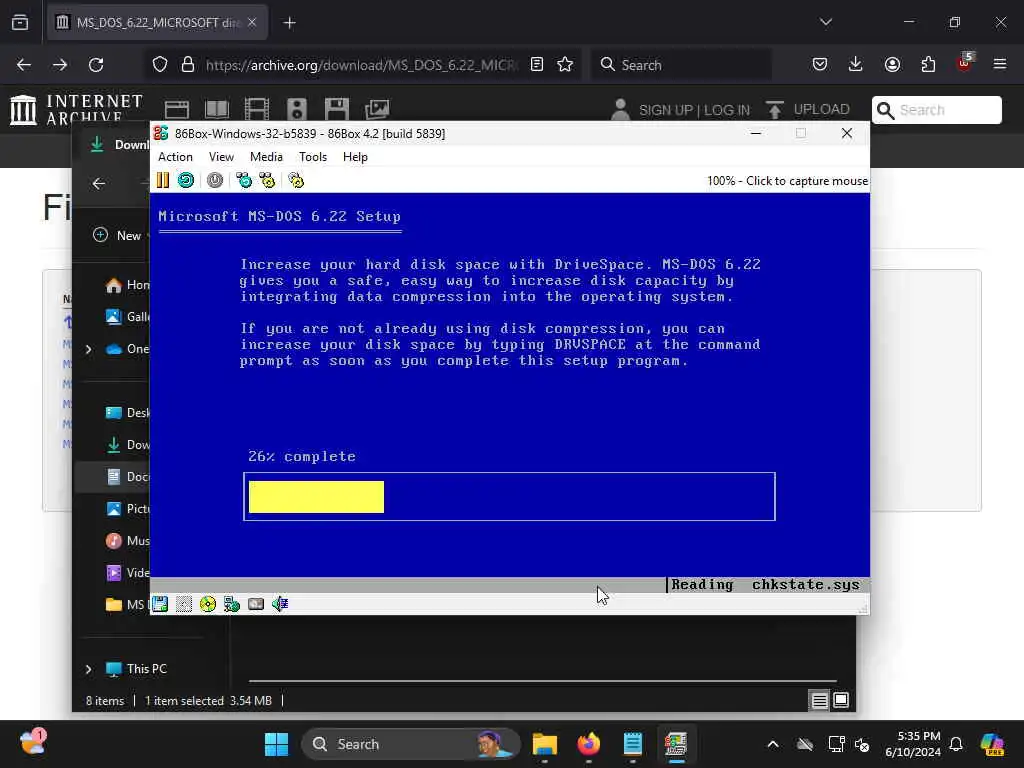Send Ctrl+Alt+Del via 86Box toolbar icon
Image resolution: width=1024 pixels, height=768 pixels.
[x=244, y=180]
